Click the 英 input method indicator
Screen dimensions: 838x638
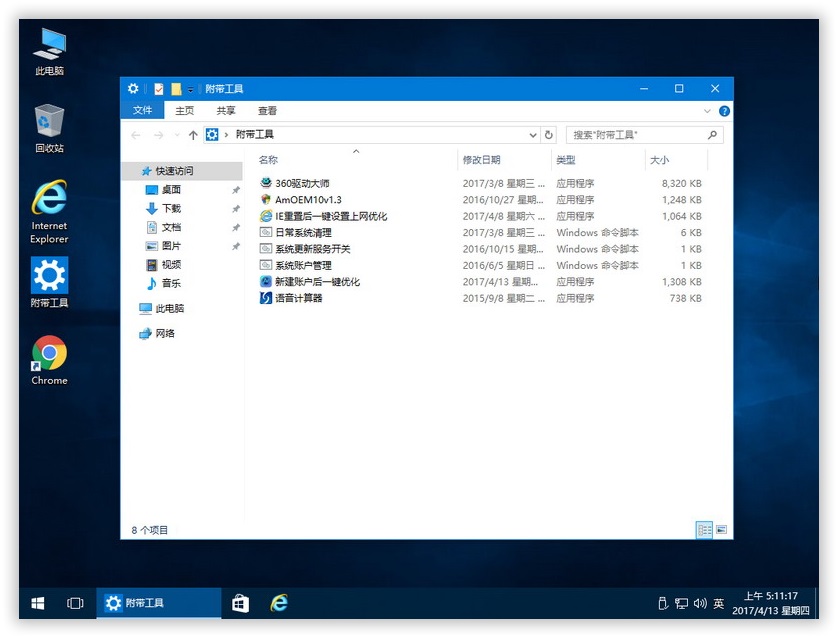point(719,604)
